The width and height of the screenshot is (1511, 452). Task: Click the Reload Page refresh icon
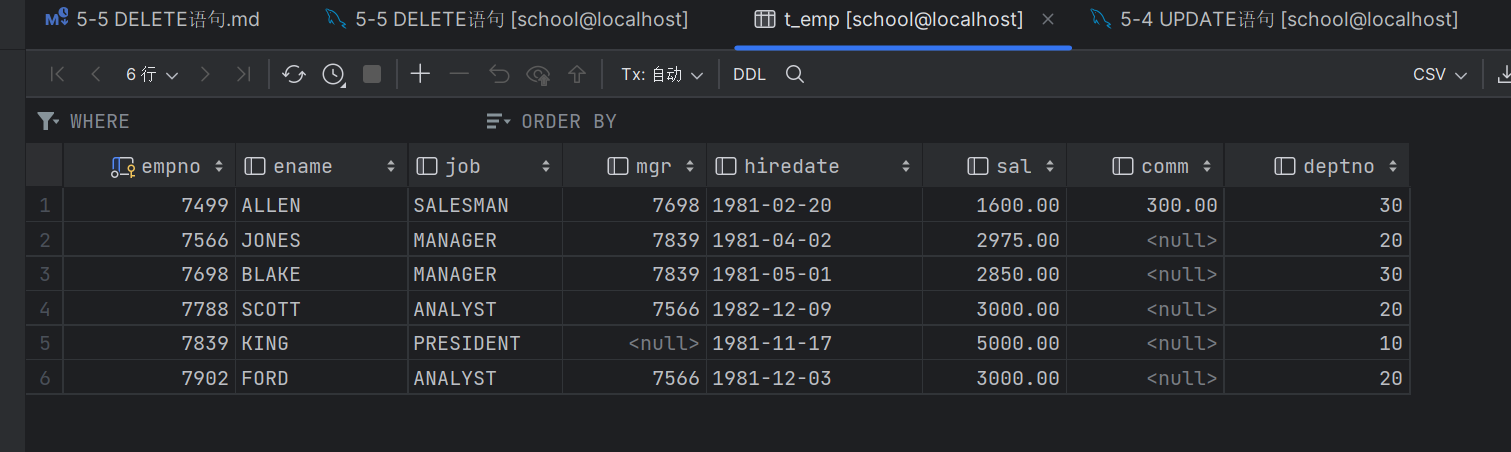coord(294,74)
